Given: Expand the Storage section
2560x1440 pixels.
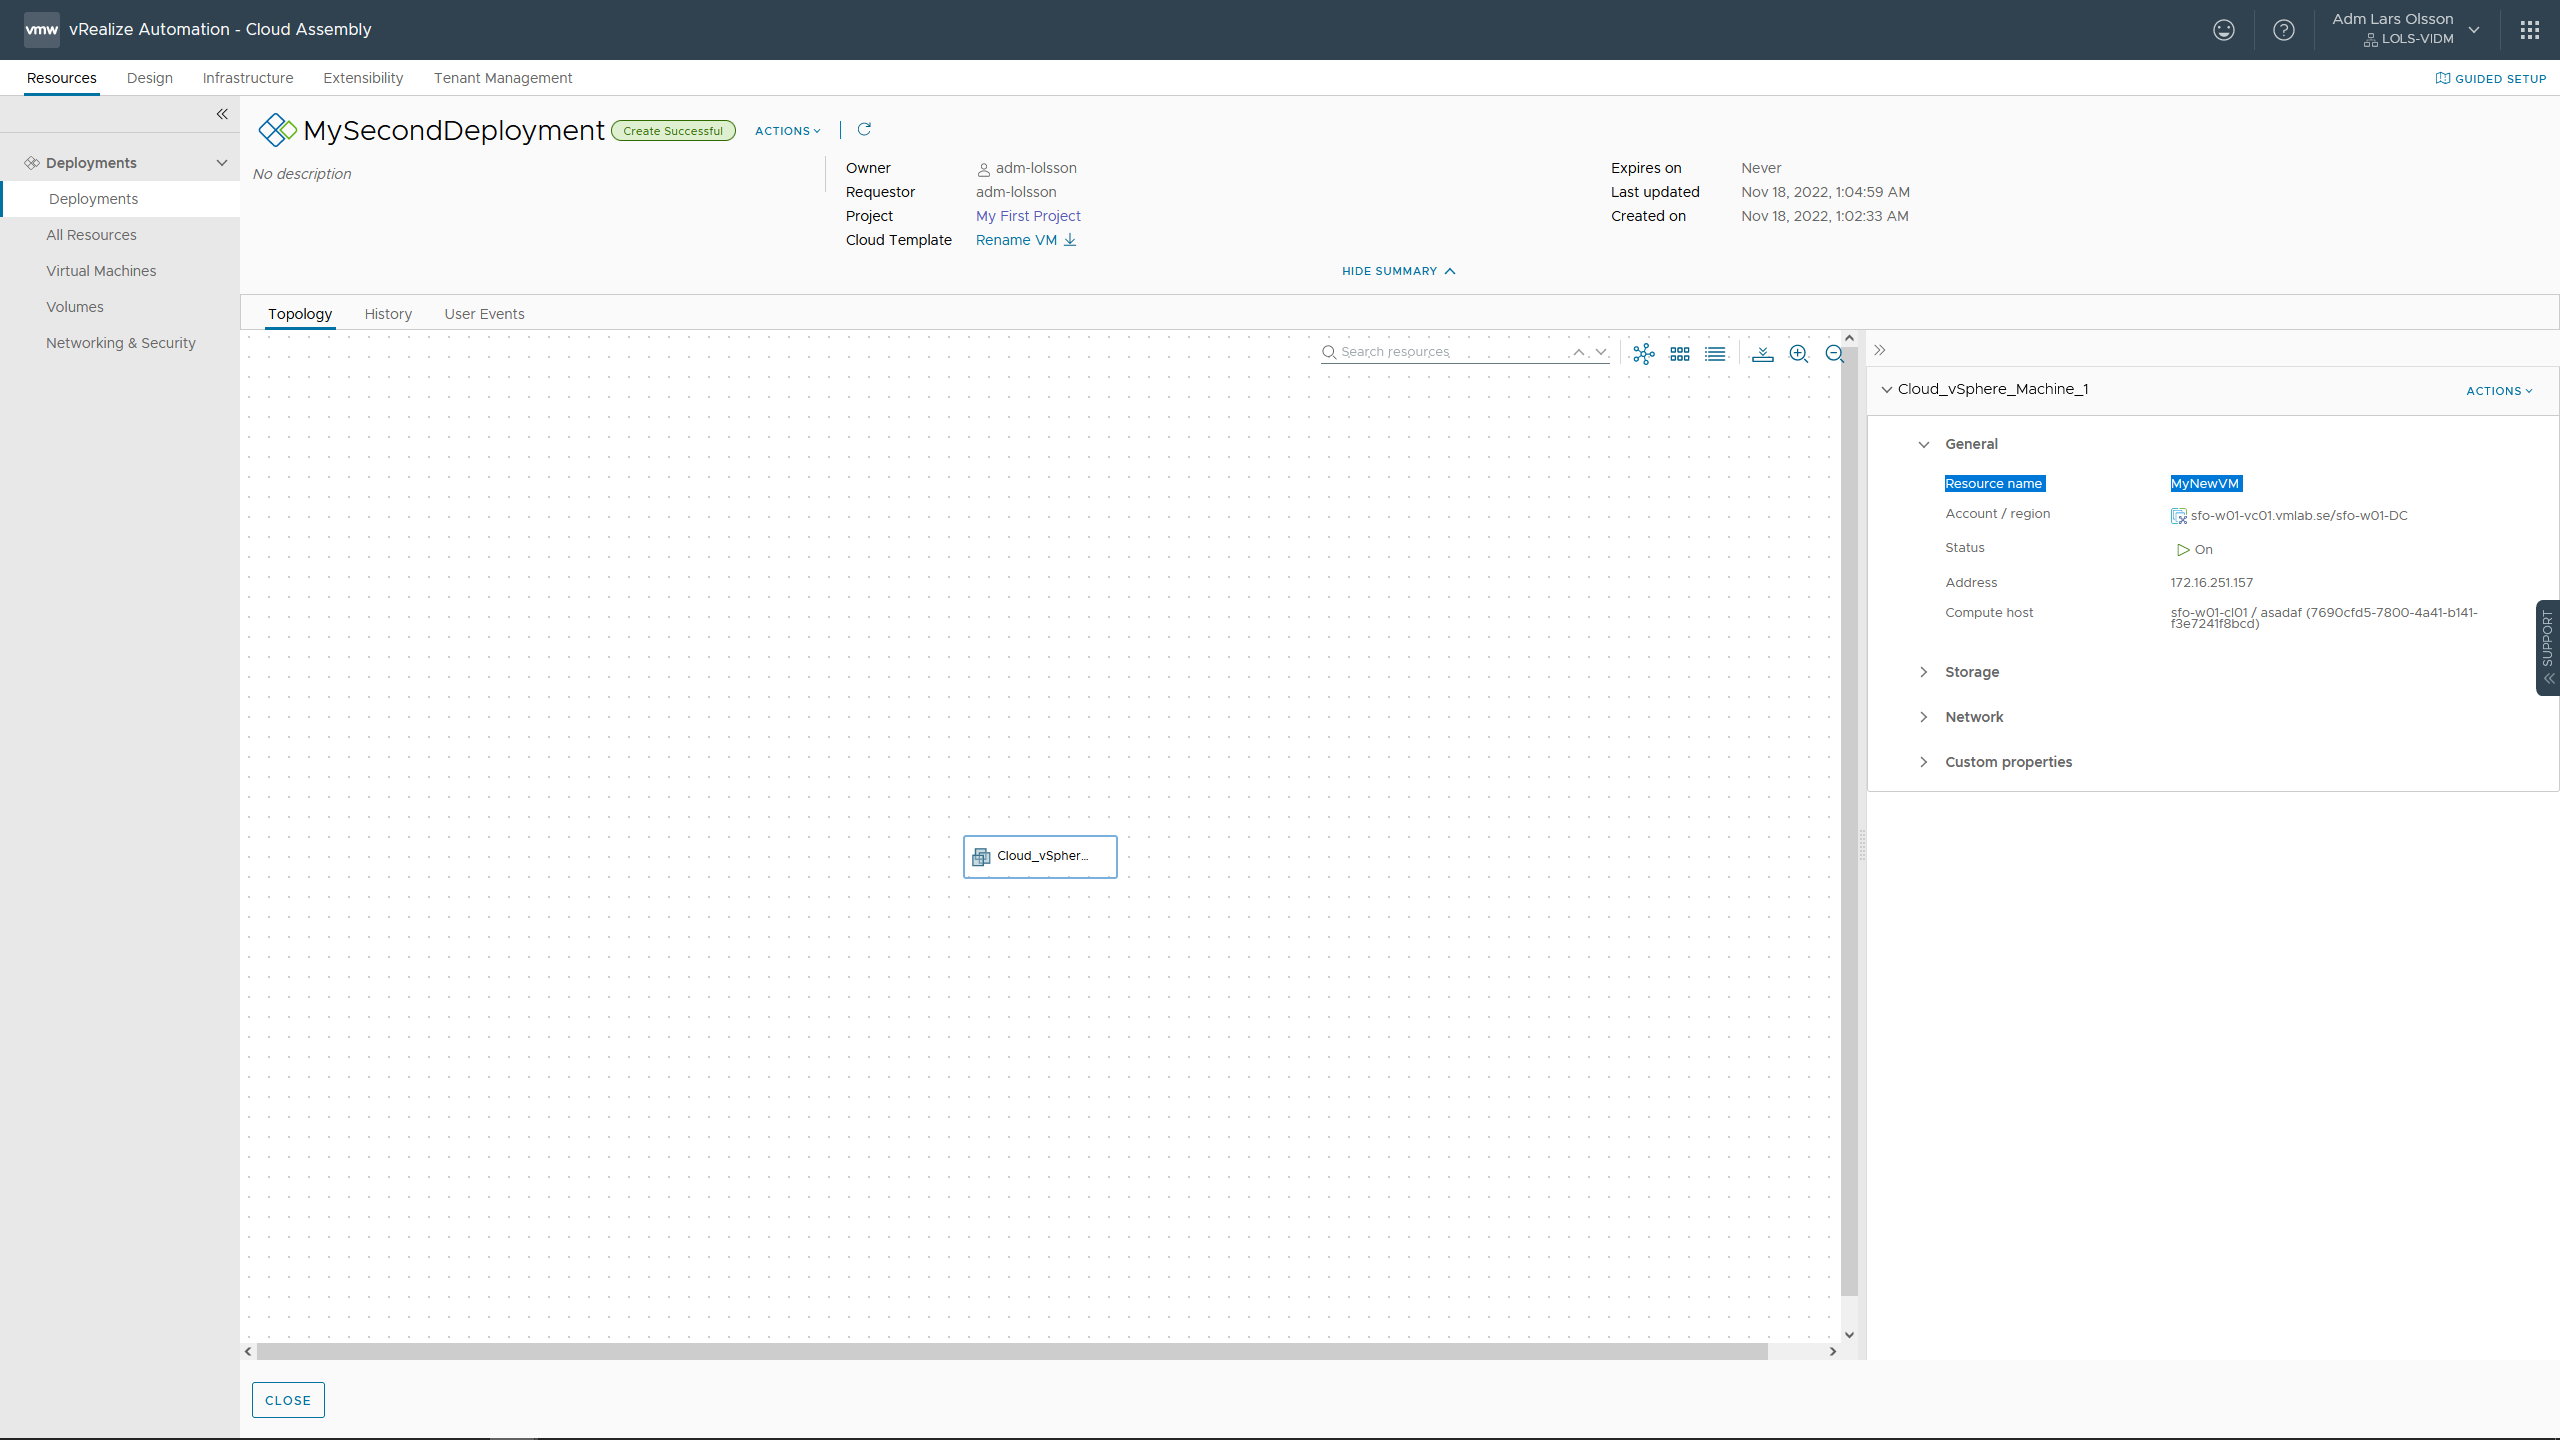Looking at the screenshot, I should click(x=1924, y=672).
